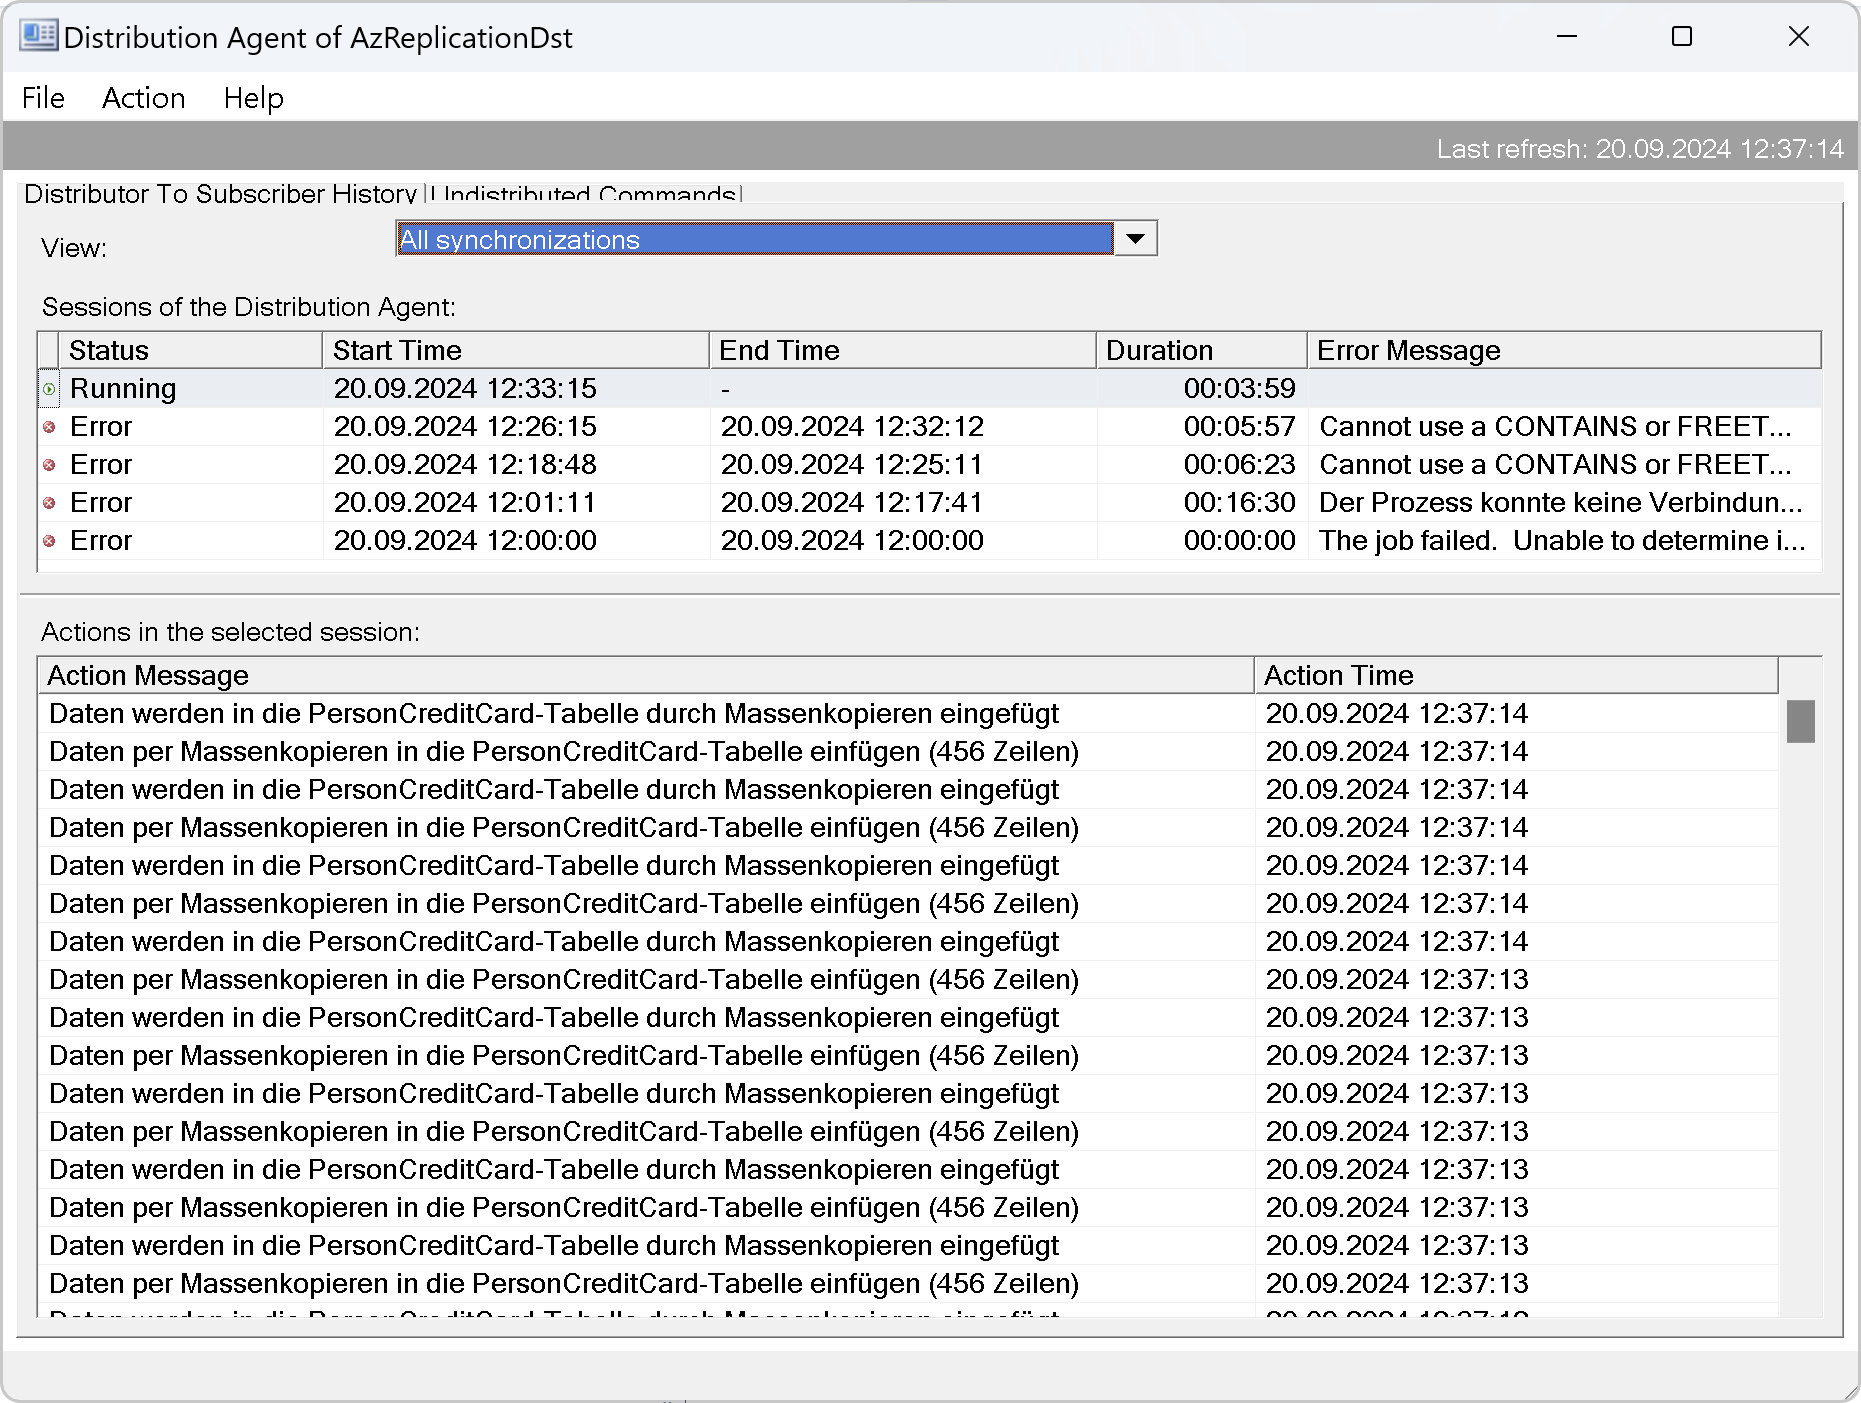The image size is (1861, 1403).
Task: Sort sessions by Status column header
Action: [x=190, y=350]
